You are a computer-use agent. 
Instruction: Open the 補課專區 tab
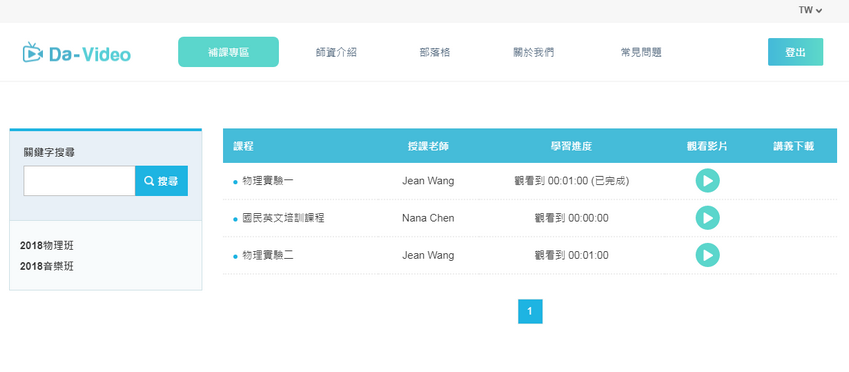[x=228, y=52]
